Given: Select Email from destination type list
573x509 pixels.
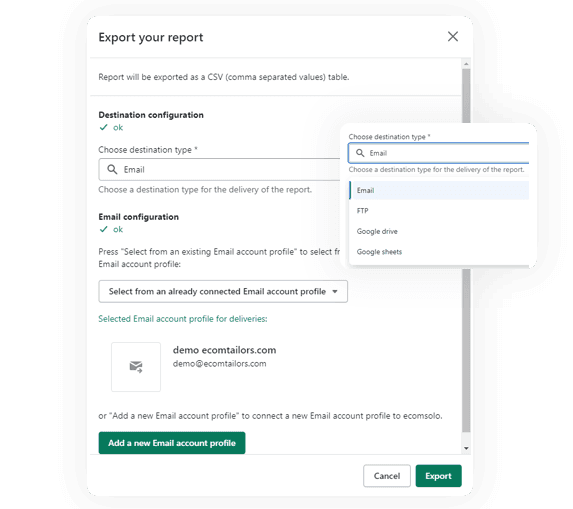Looking at the screenshot, I should click(x=439, y=190).
